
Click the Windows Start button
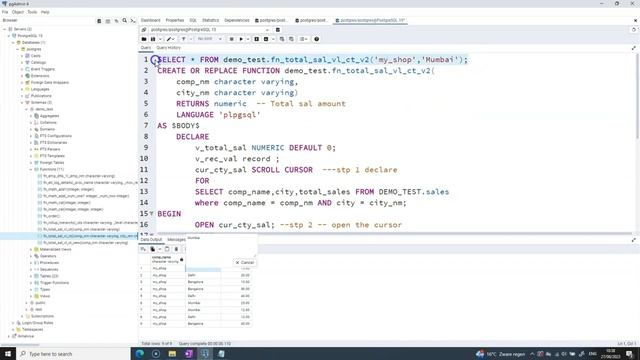[x=8, y=354]
